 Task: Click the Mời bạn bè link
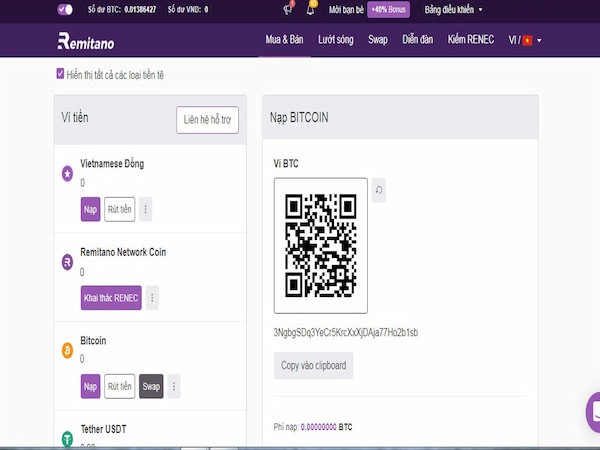coord(346,10)
